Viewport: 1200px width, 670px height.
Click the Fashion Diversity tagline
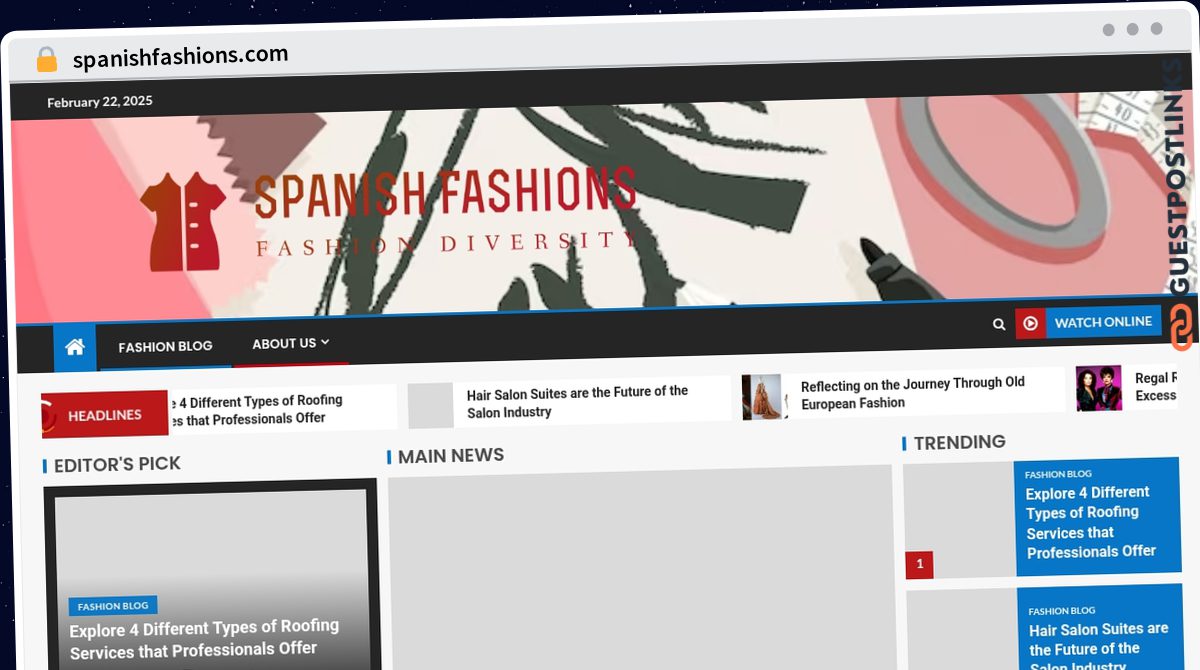(x=446, y=243)
